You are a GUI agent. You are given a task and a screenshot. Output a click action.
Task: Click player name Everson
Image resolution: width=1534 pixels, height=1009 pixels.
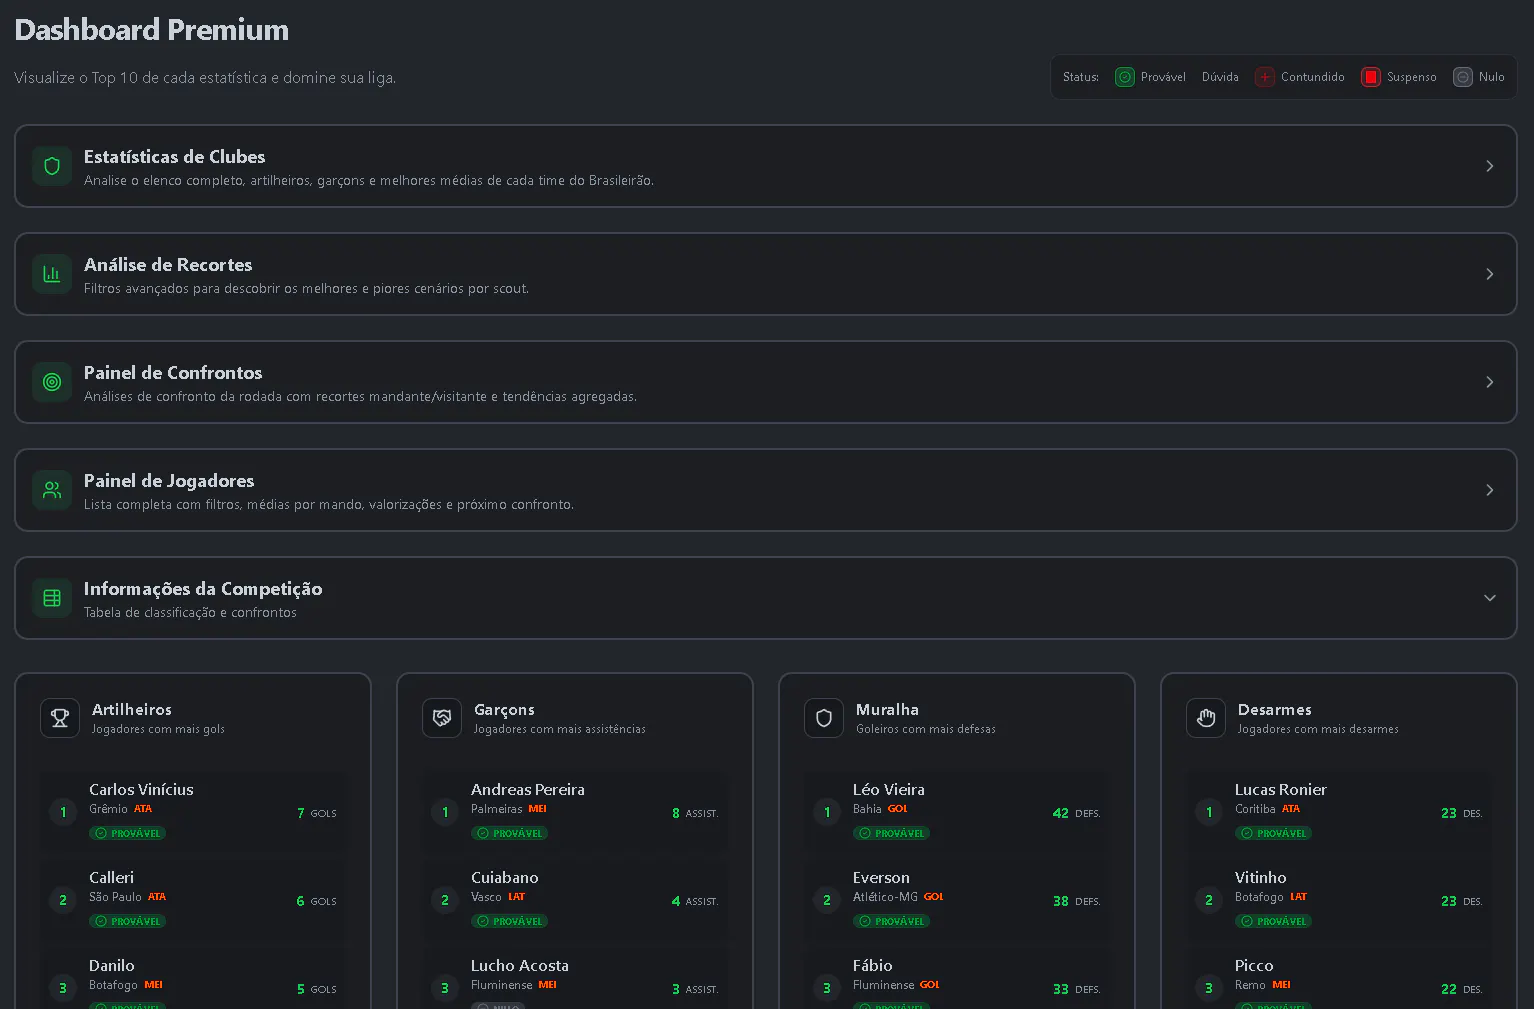pyautogui.click(x=881, y=878)
